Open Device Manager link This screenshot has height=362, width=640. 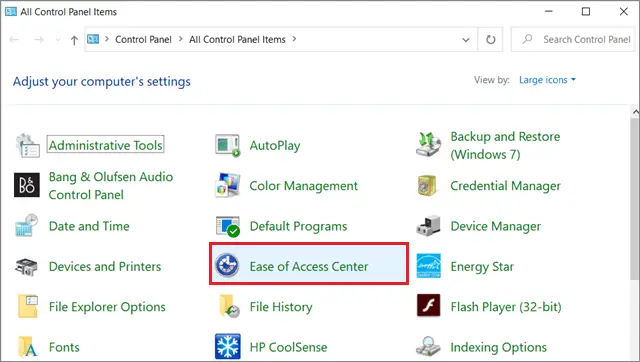tap(496, 226)
